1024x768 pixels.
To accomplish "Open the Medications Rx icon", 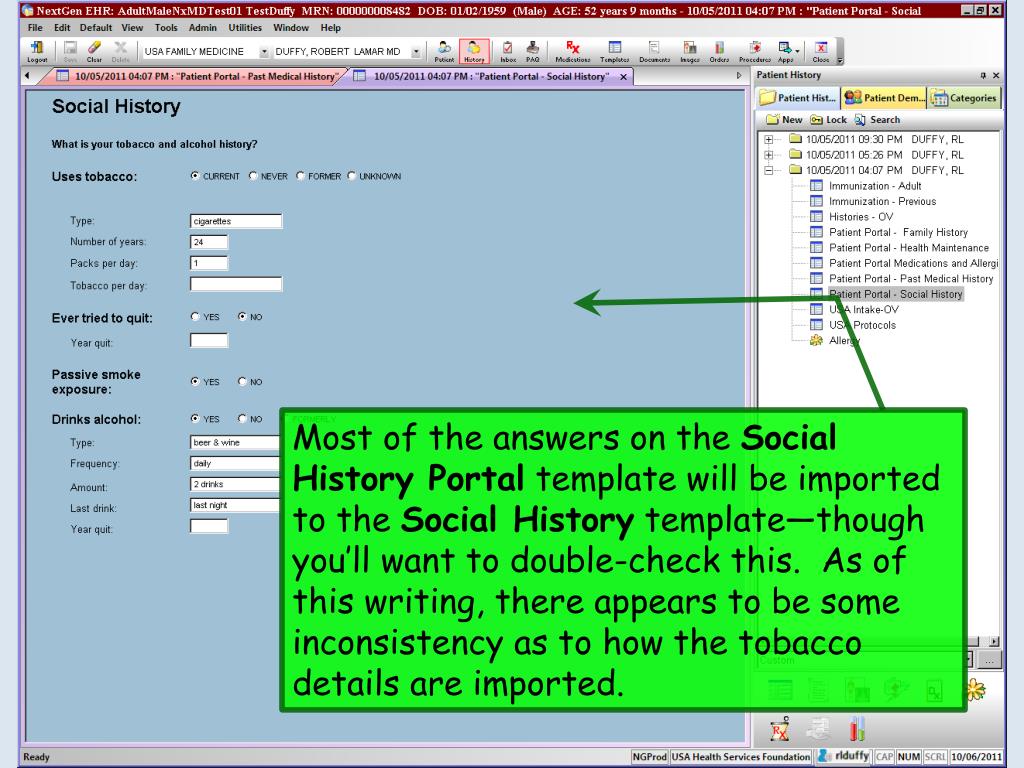I will (x=573, y=51).
